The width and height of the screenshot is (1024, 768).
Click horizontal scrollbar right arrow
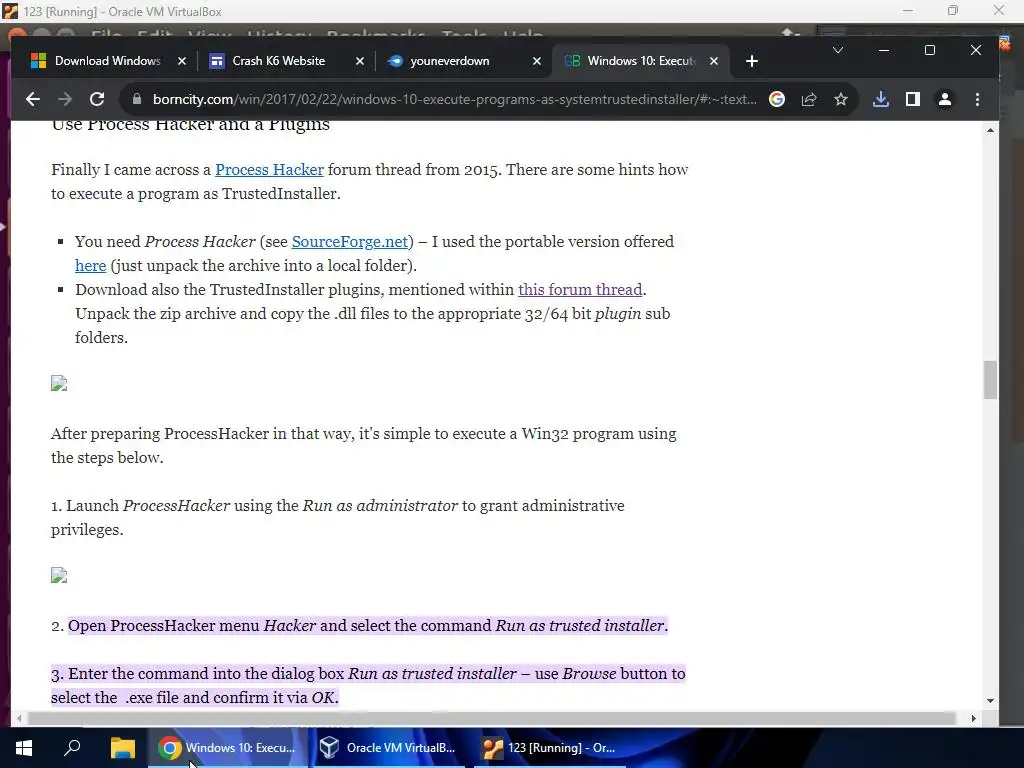coord(973,718)
